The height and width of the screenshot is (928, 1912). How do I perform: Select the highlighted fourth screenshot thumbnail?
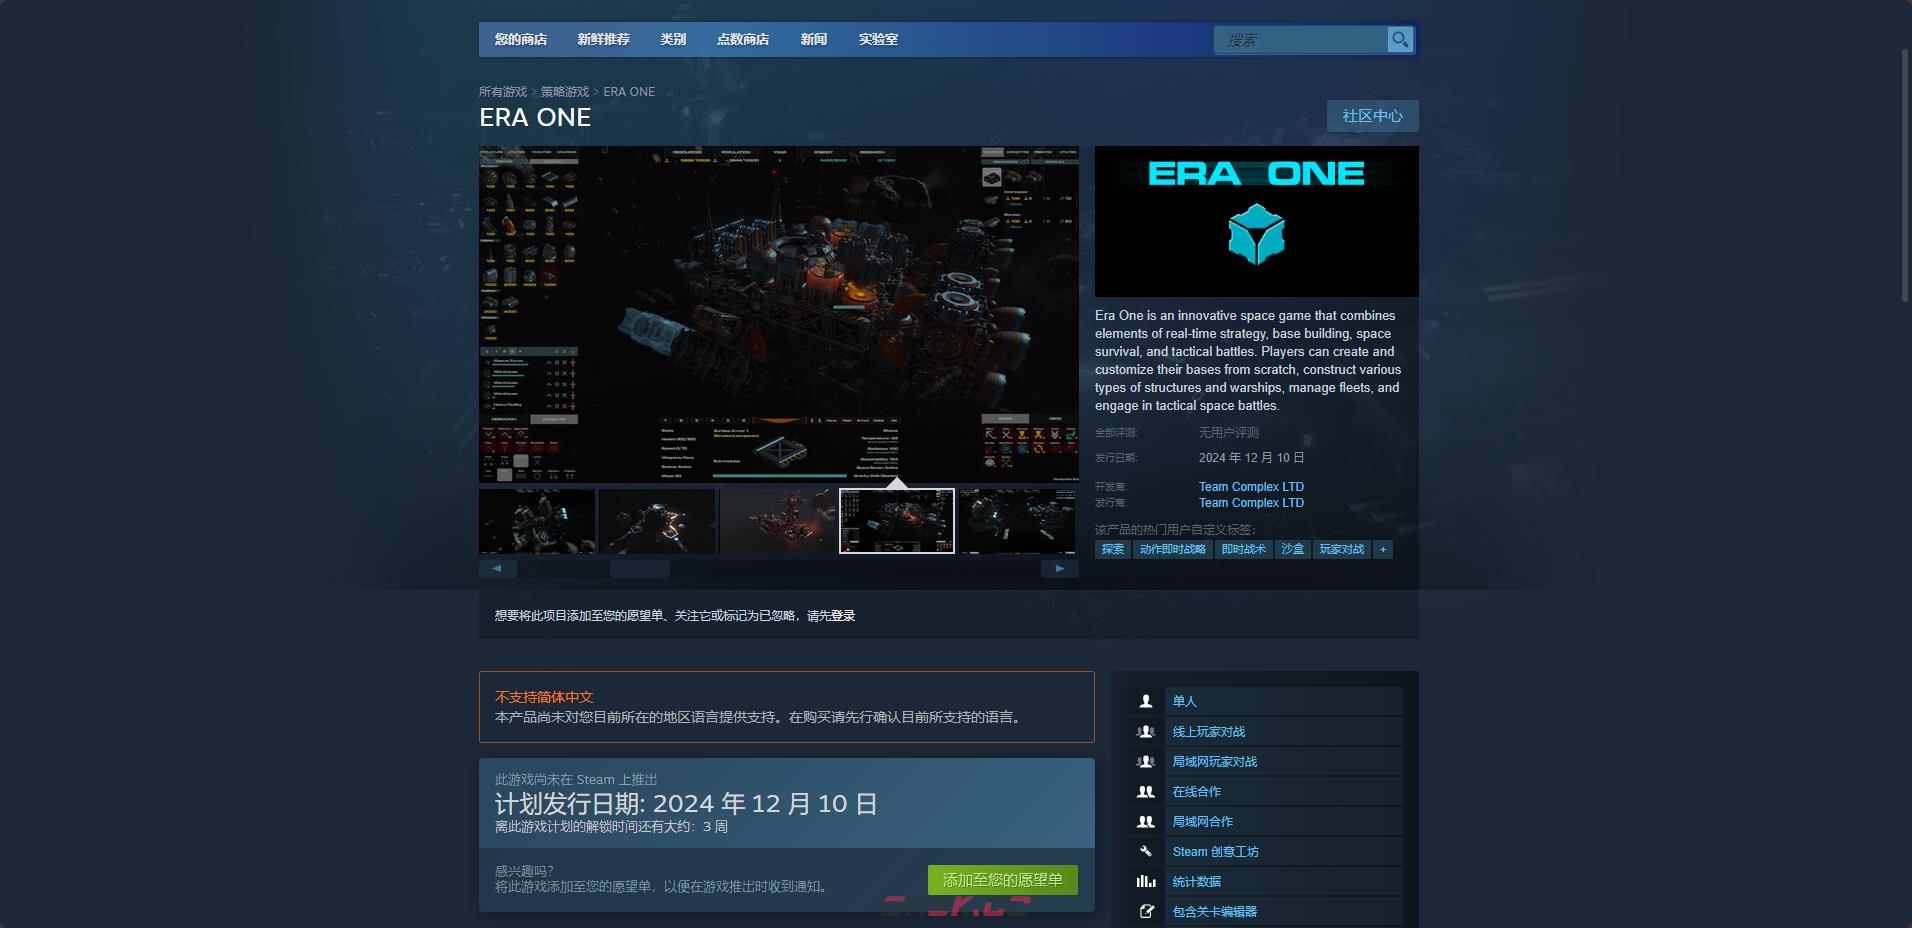[897, 521]
